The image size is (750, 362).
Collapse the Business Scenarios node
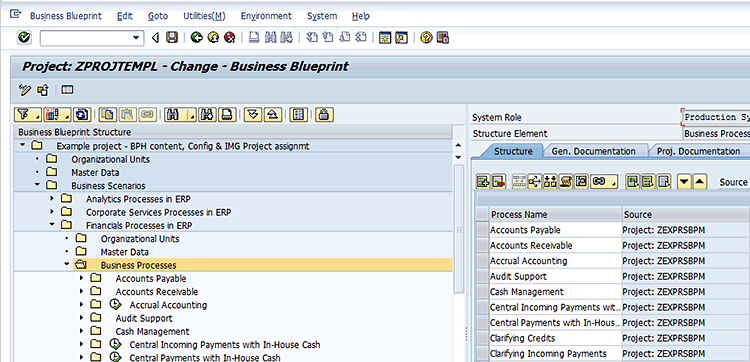point(37,186)
